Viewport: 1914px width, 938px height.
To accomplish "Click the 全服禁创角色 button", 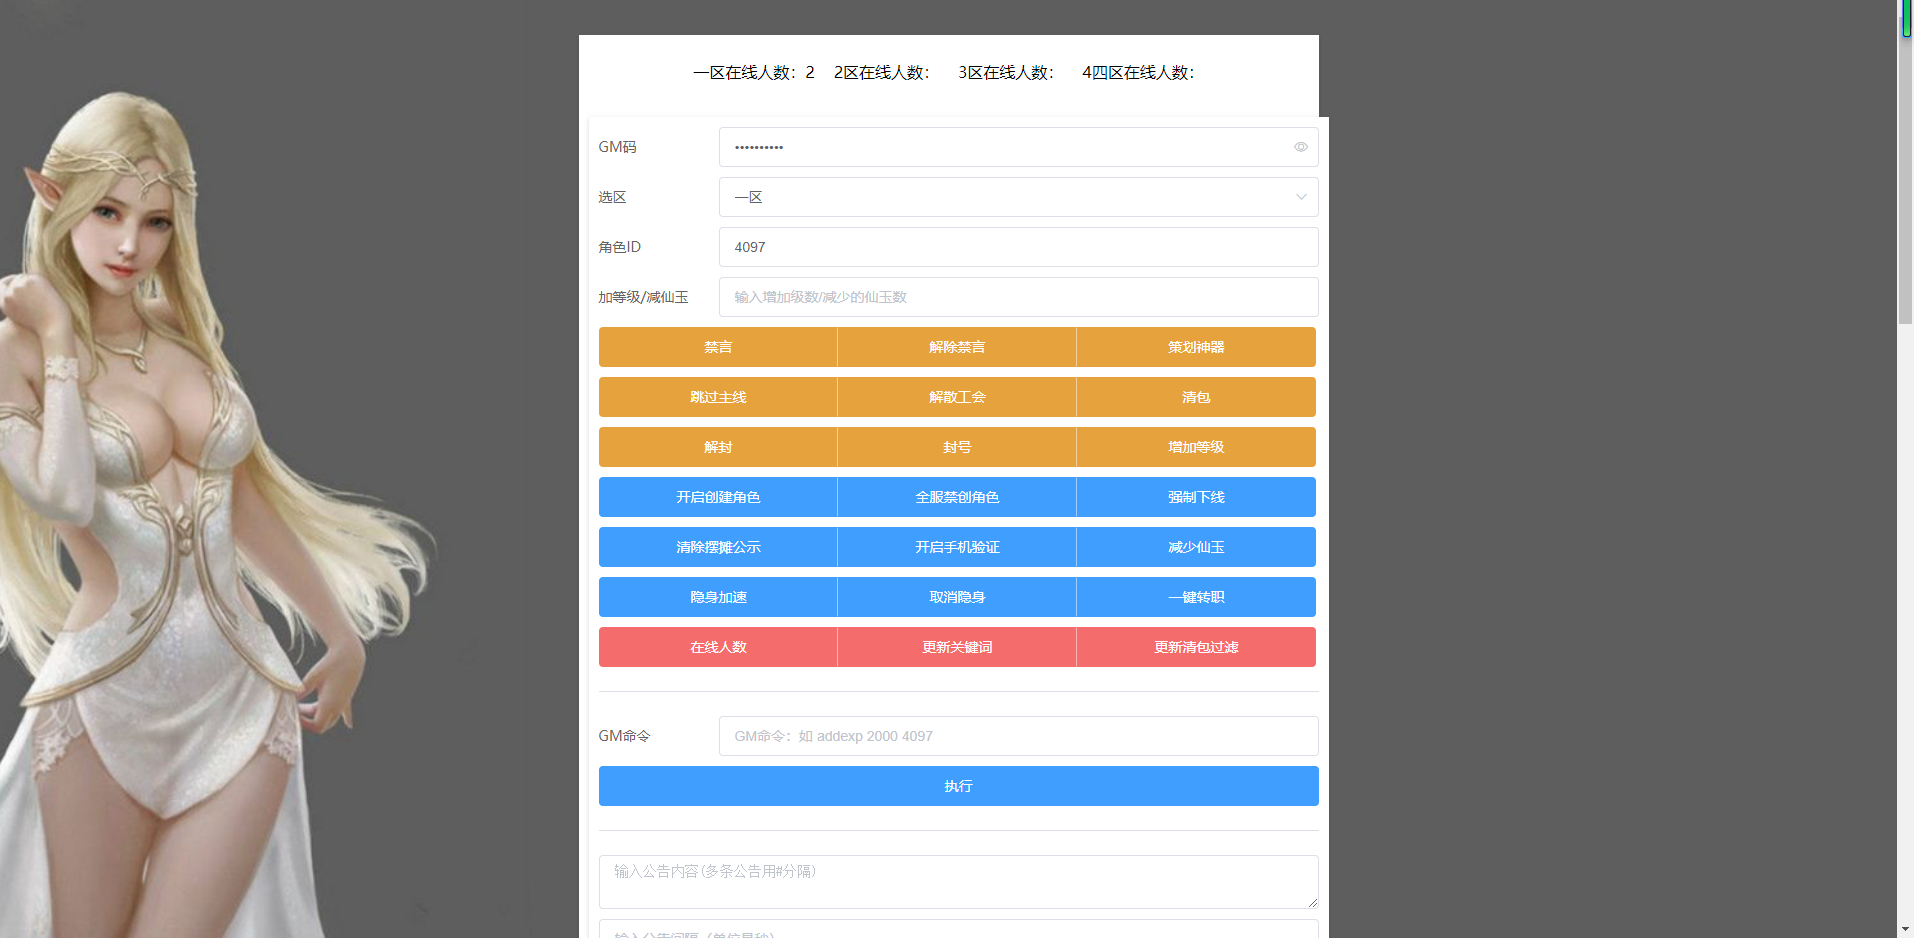I will [x=957, y=497].
